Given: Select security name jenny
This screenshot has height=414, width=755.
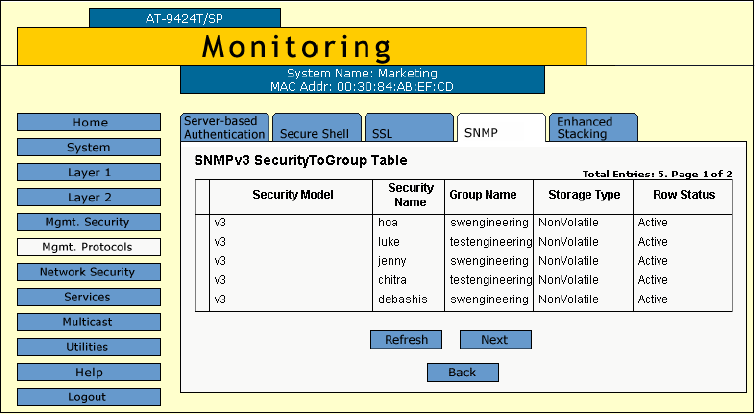Looking at the screenshot, I should point(392,261).
